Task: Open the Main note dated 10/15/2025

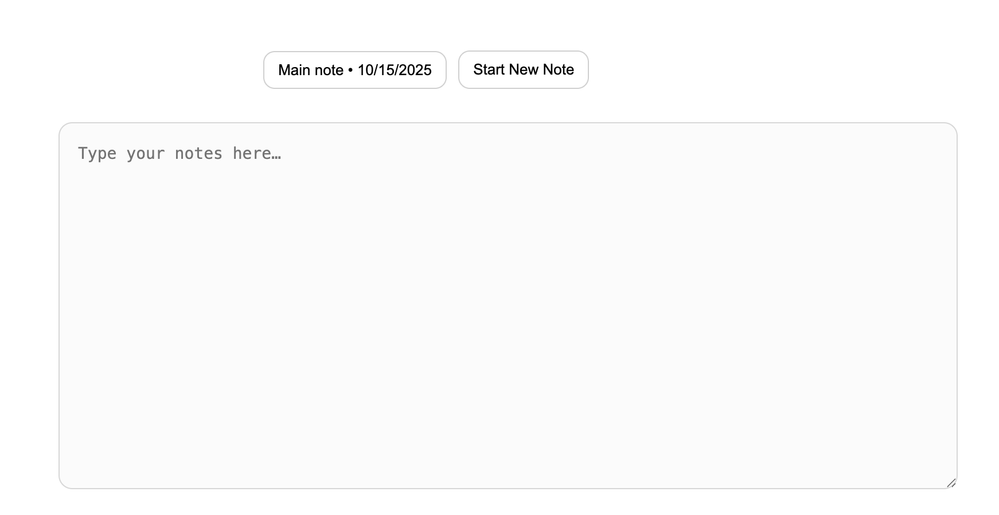Action: point(354,70)
